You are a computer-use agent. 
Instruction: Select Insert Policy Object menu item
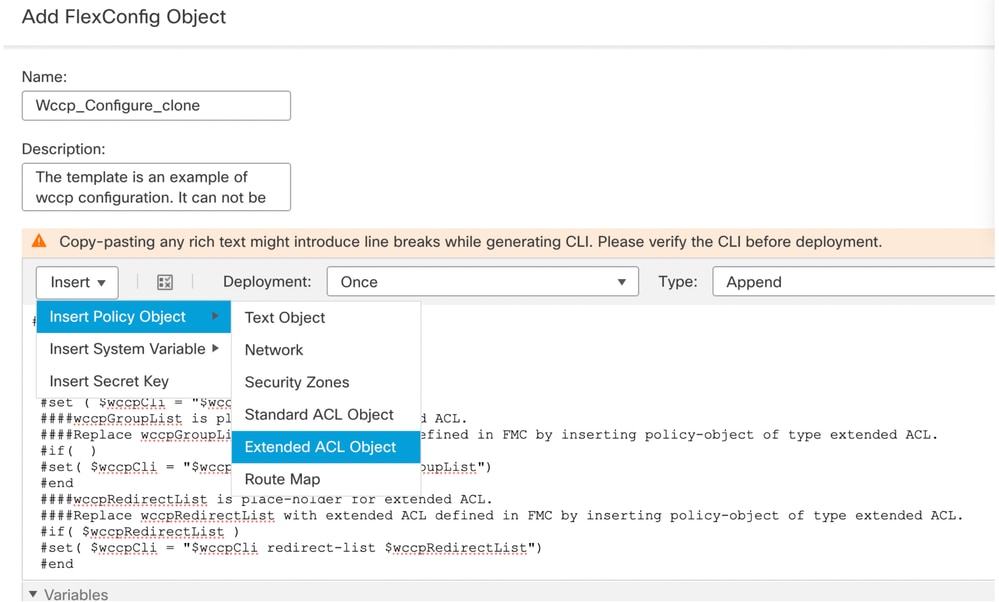[133, 317]
